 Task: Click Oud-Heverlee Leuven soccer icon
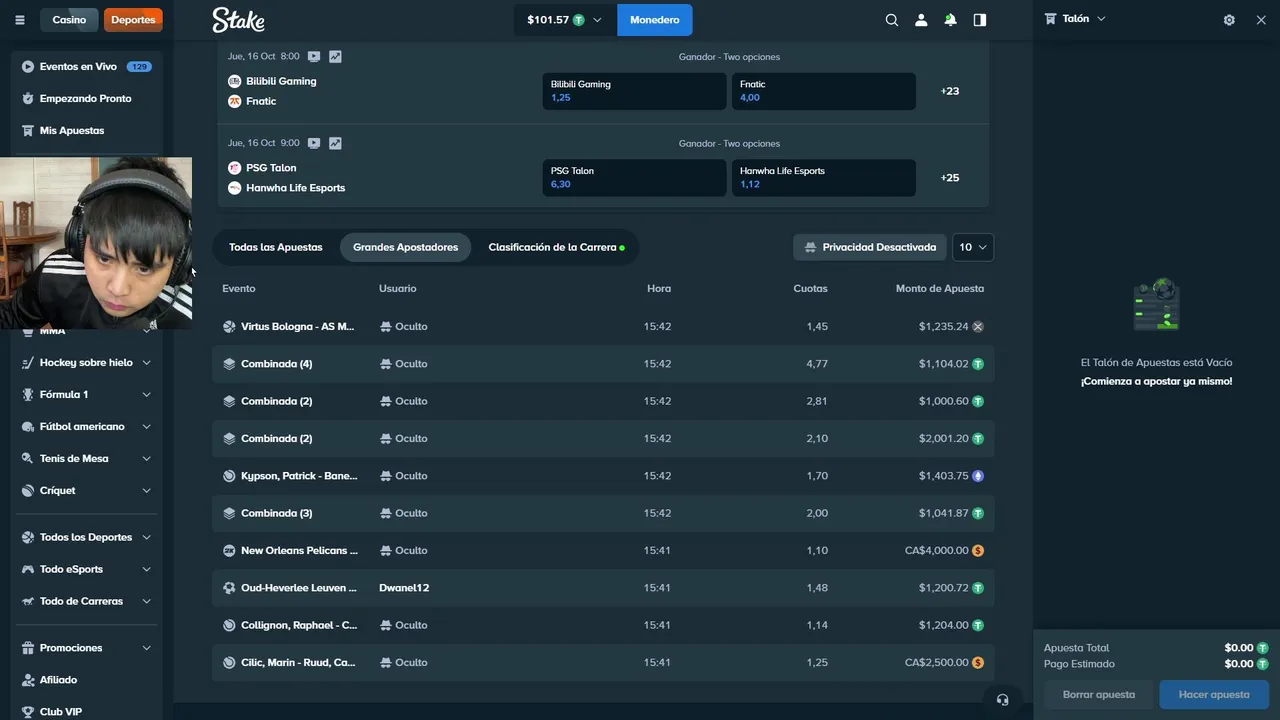[x=229, y=588]
